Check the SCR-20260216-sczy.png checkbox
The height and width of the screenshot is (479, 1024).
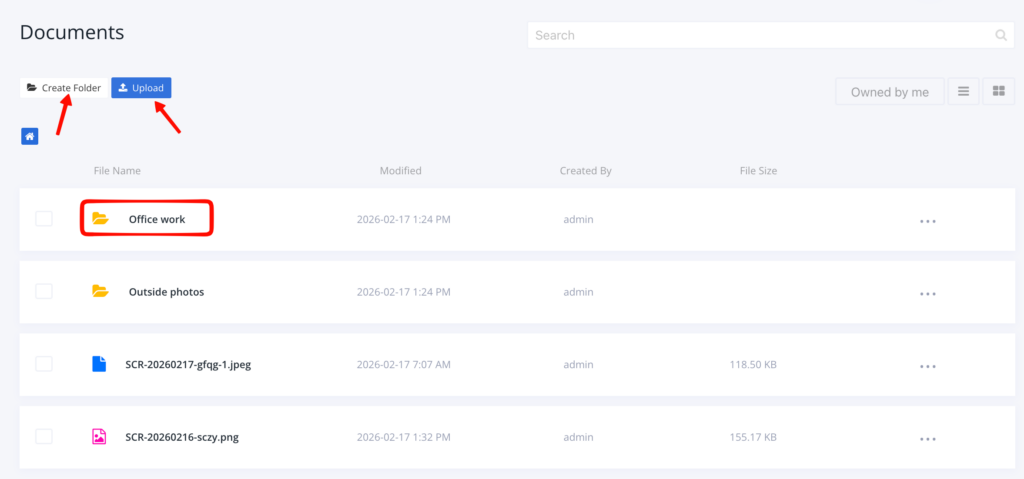(x=44, y=437)
